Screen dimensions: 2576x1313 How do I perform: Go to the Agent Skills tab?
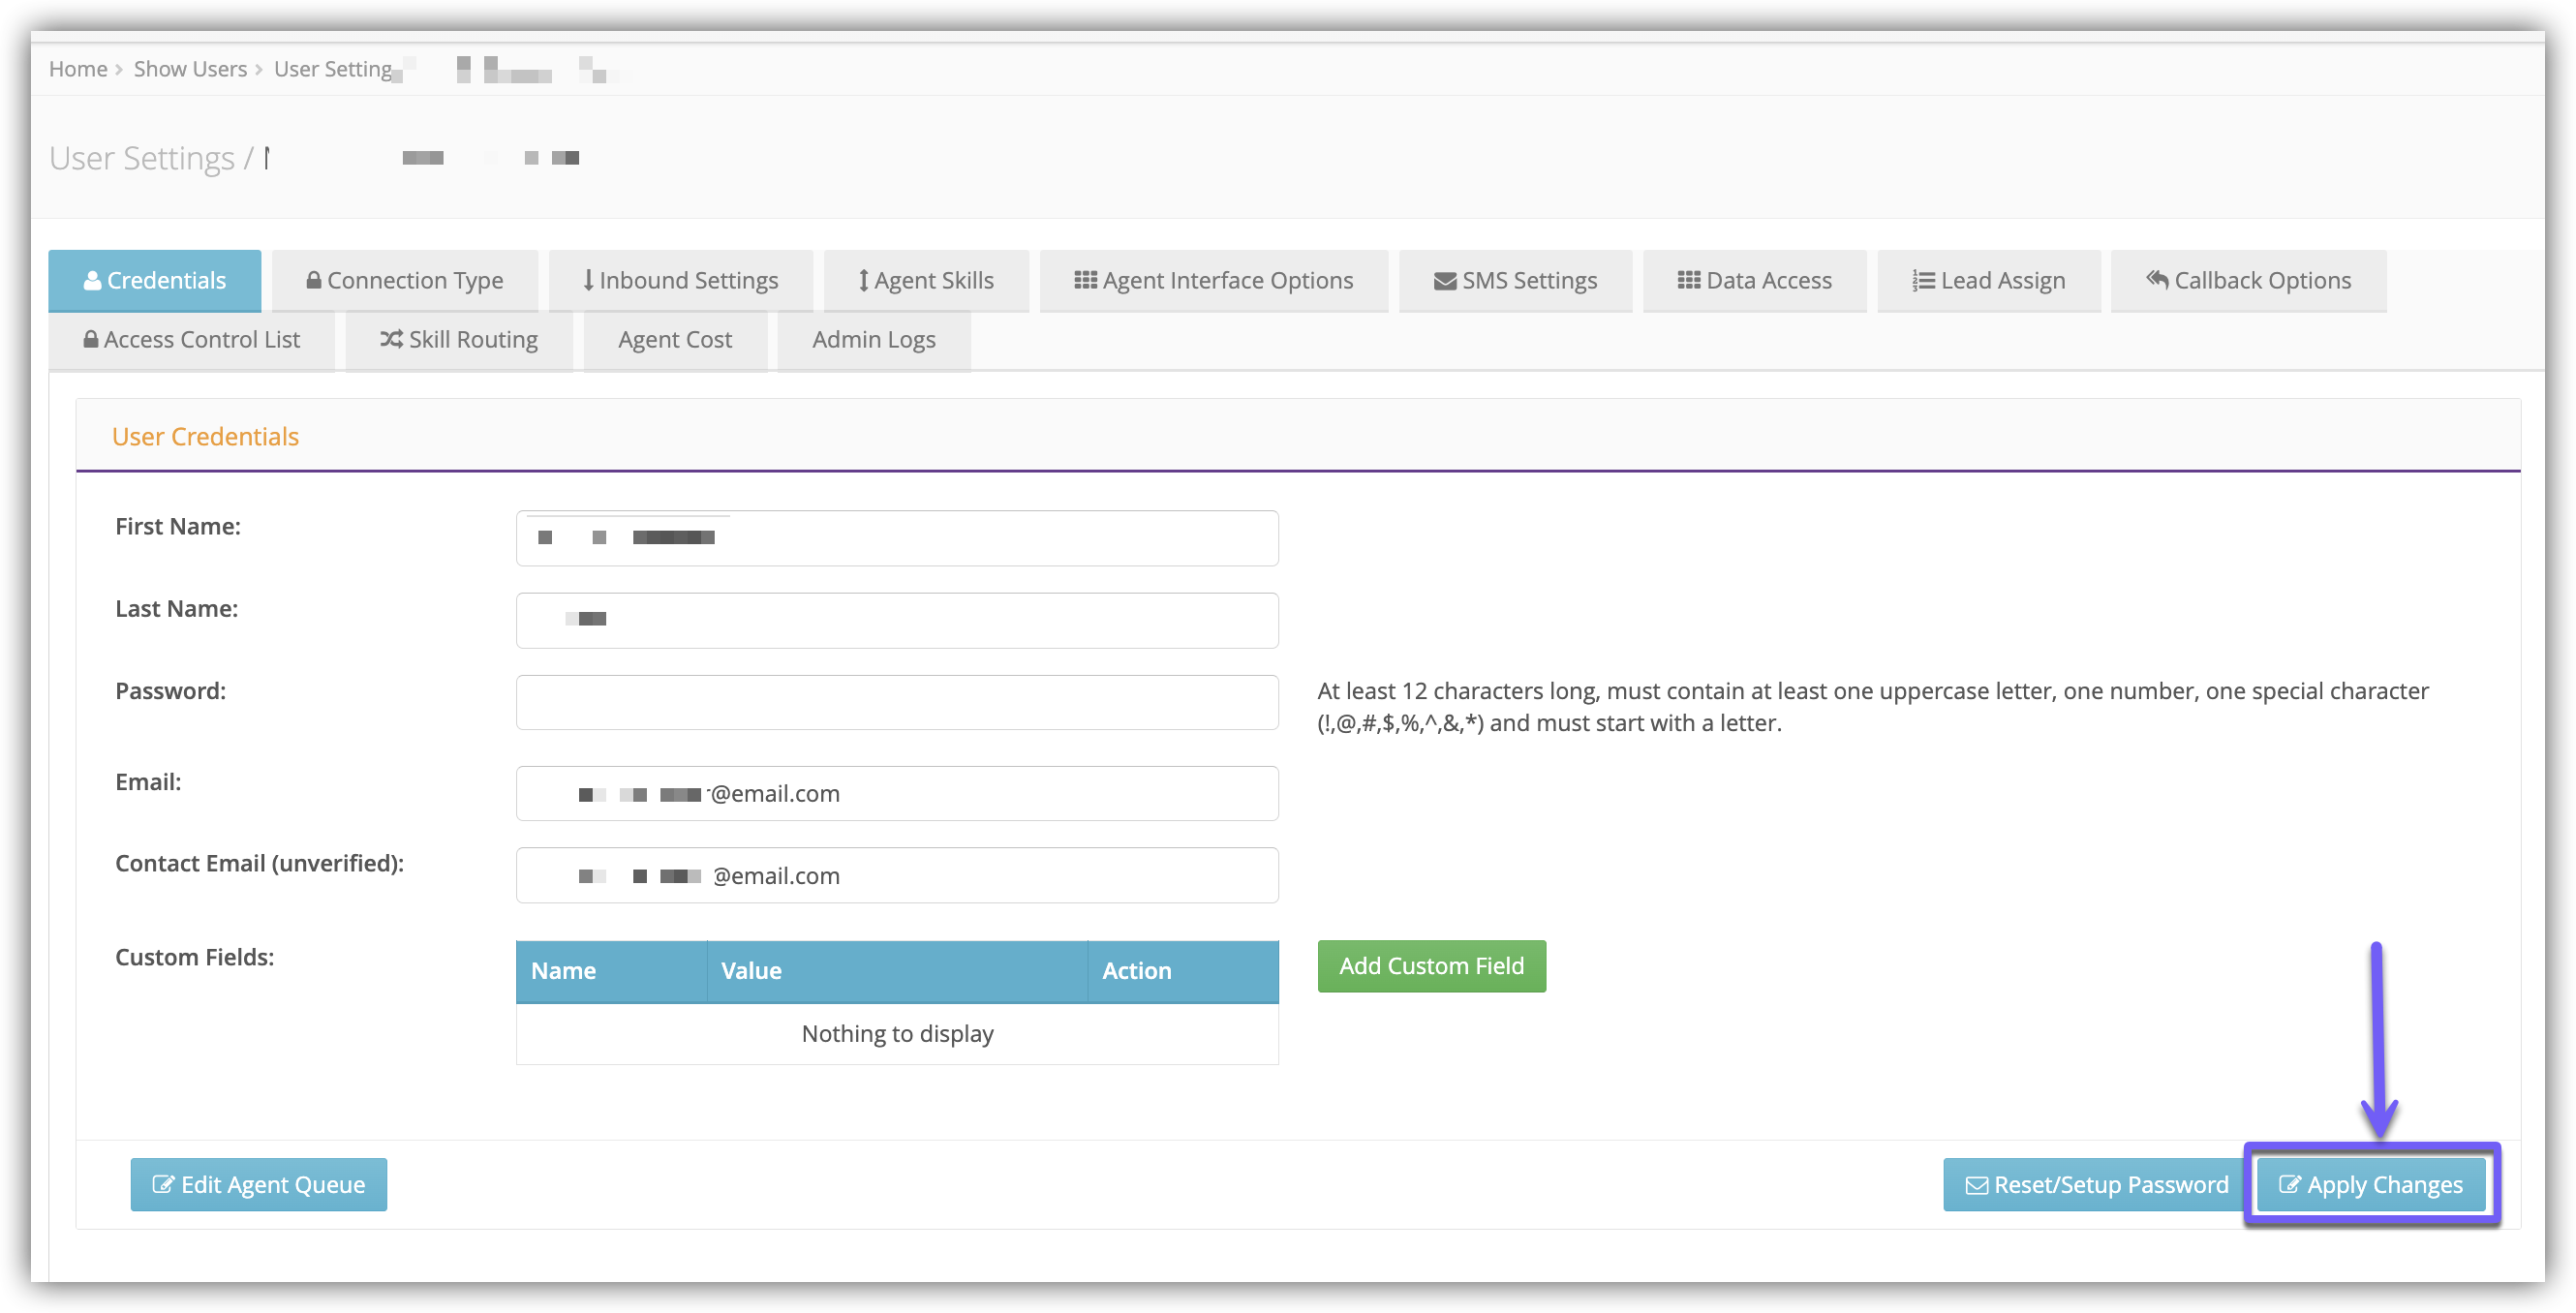(926, 281)
